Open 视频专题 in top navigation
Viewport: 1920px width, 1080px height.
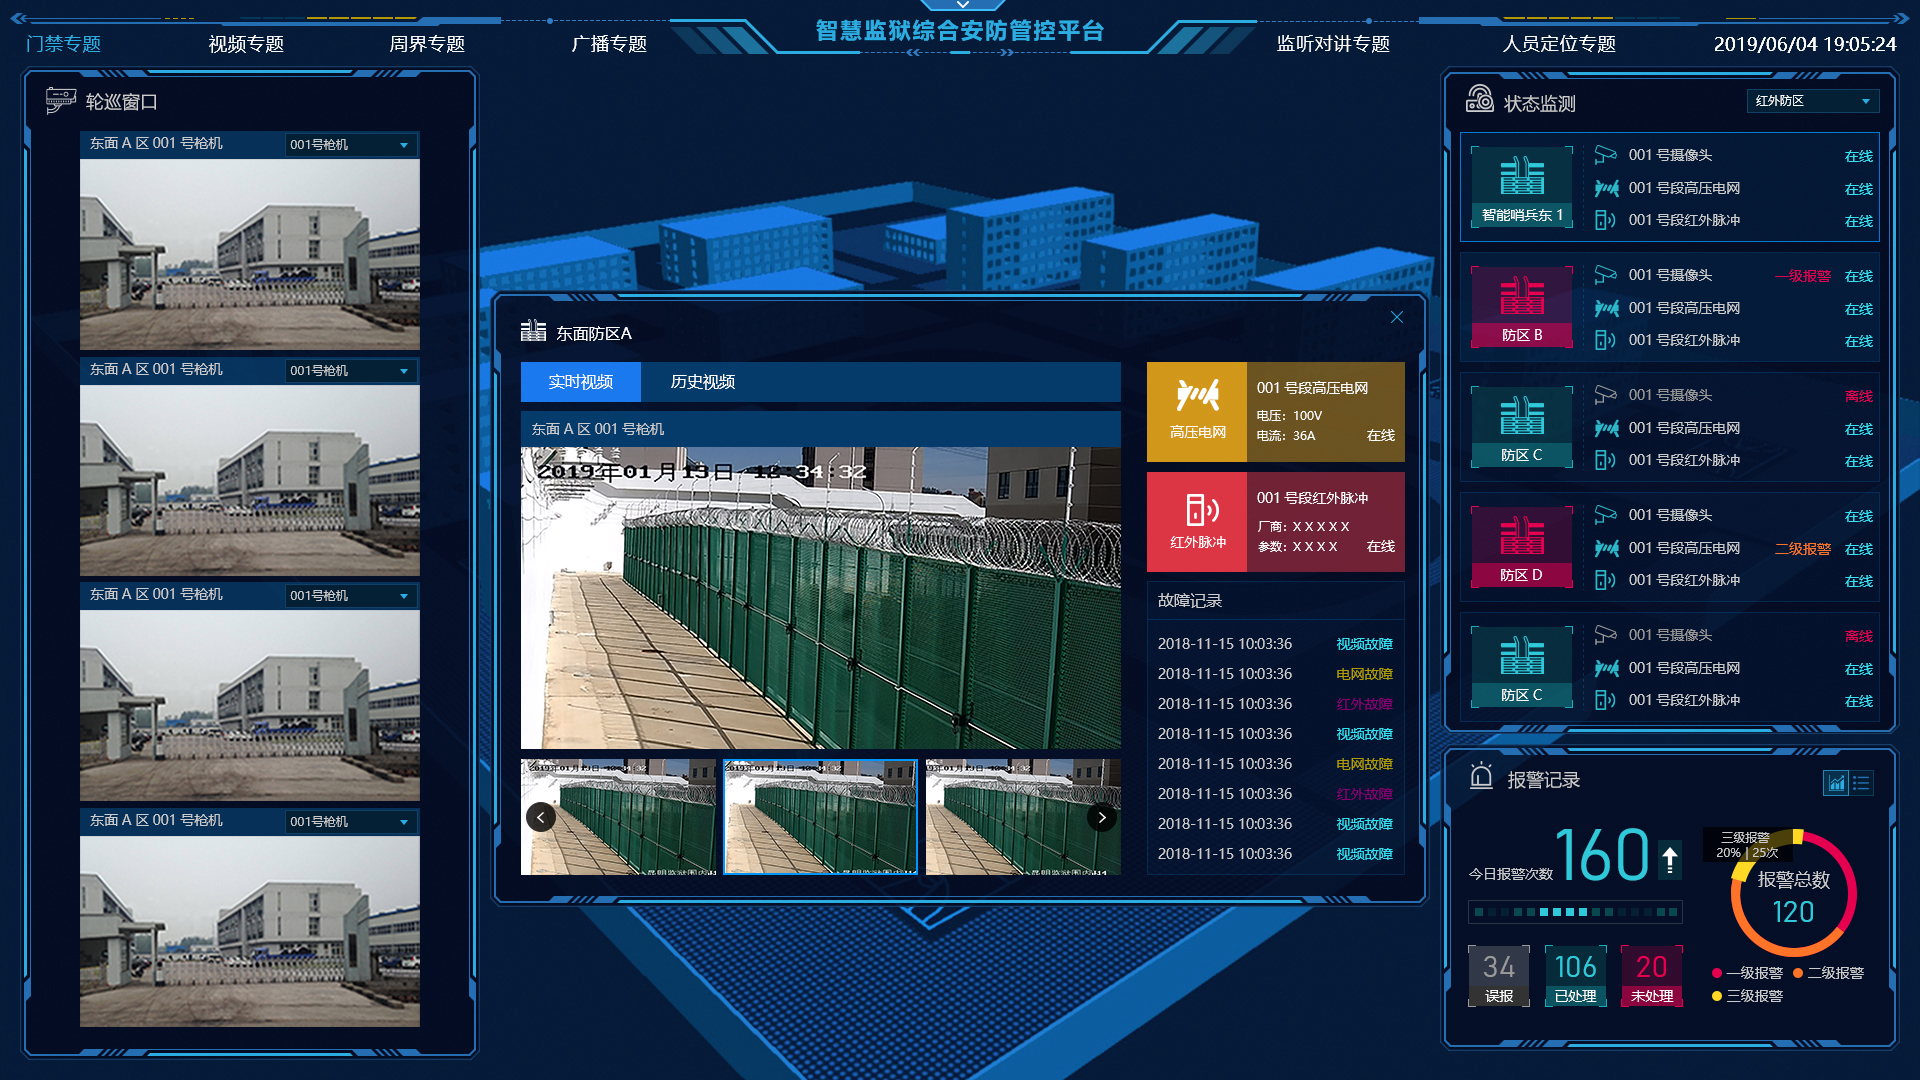click(x=246, y=44)
